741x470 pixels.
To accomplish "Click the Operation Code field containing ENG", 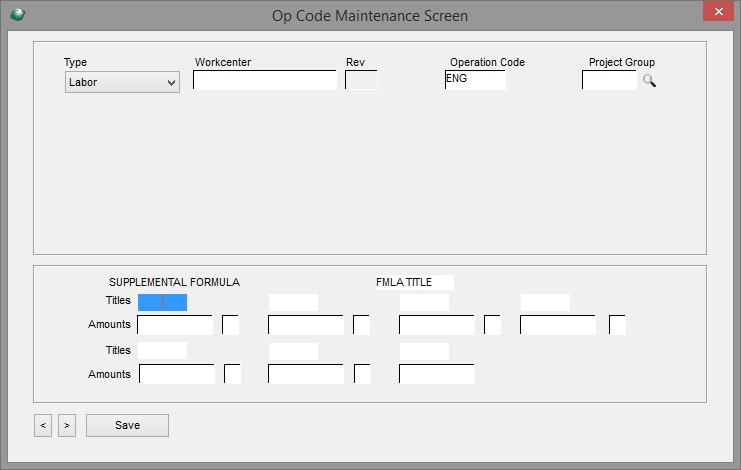I will 475,80.
